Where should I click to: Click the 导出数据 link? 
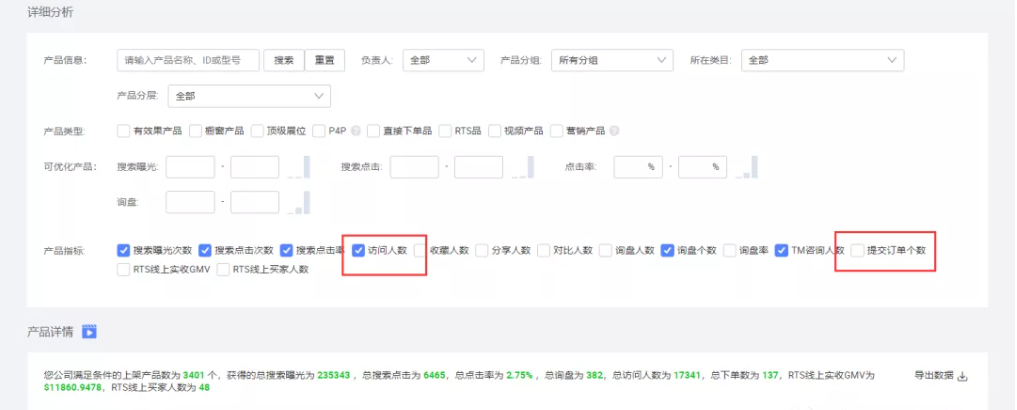934,376
